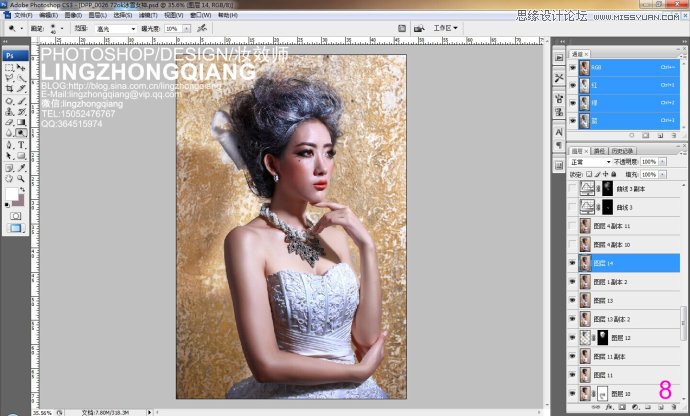Viewport: 690px width, 416px height.
Task: Select the Blur tool
Action: tap(9, 133)
